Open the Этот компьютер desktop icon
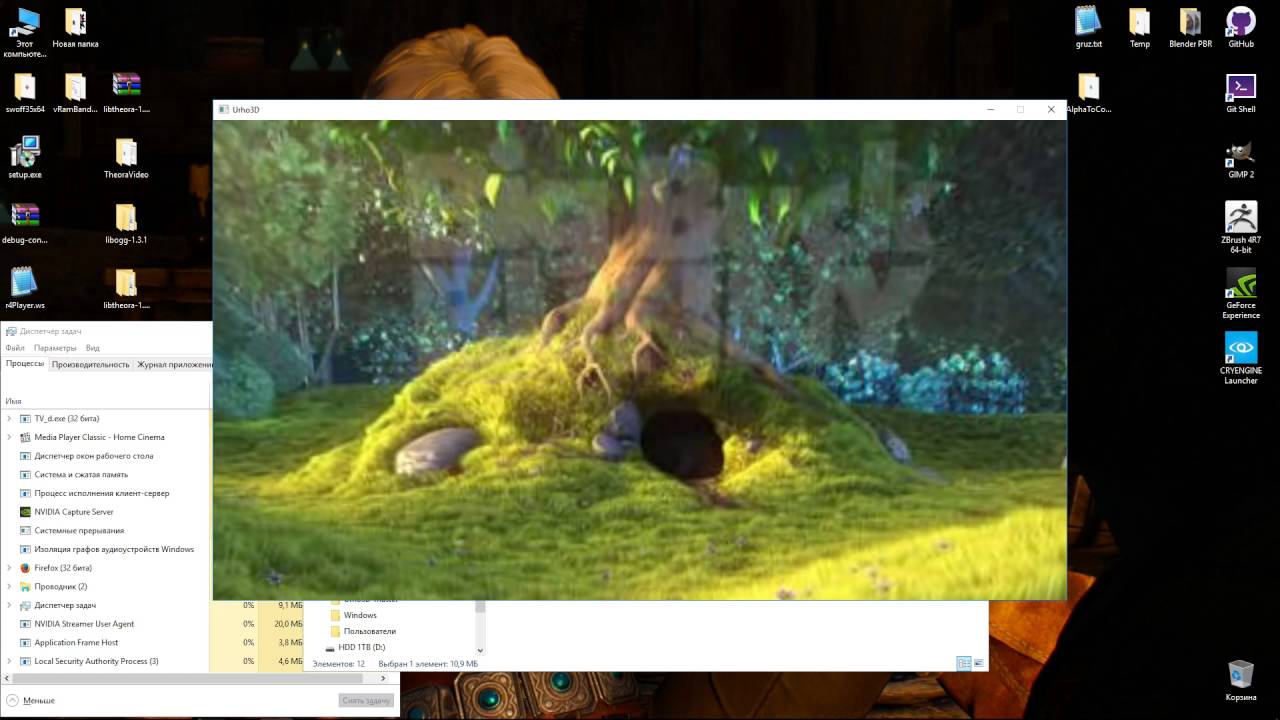The image size is (1280, 720). coord(25,32)
